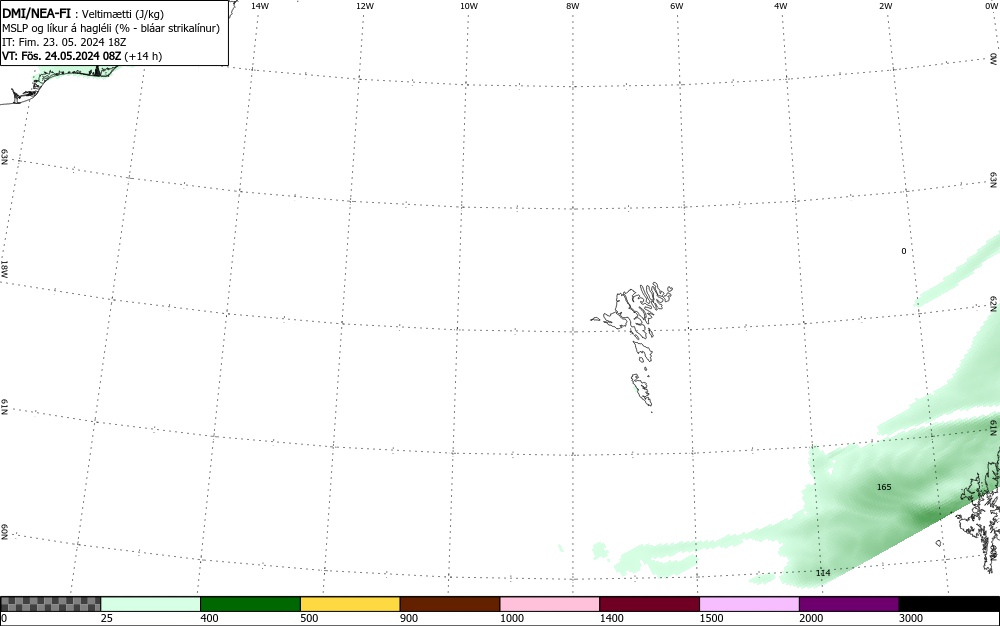Click the legend value 900
This screenshot has height=626, width=1000.
coord(409,618)
